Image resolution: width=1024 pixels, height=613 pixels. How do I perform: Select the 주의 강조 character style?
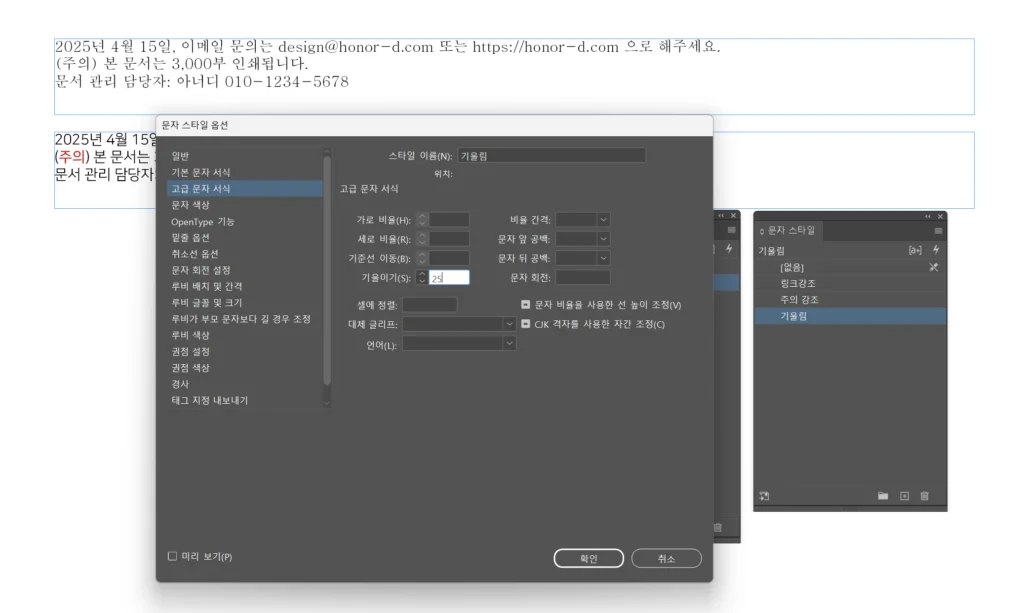coord(850,300)
